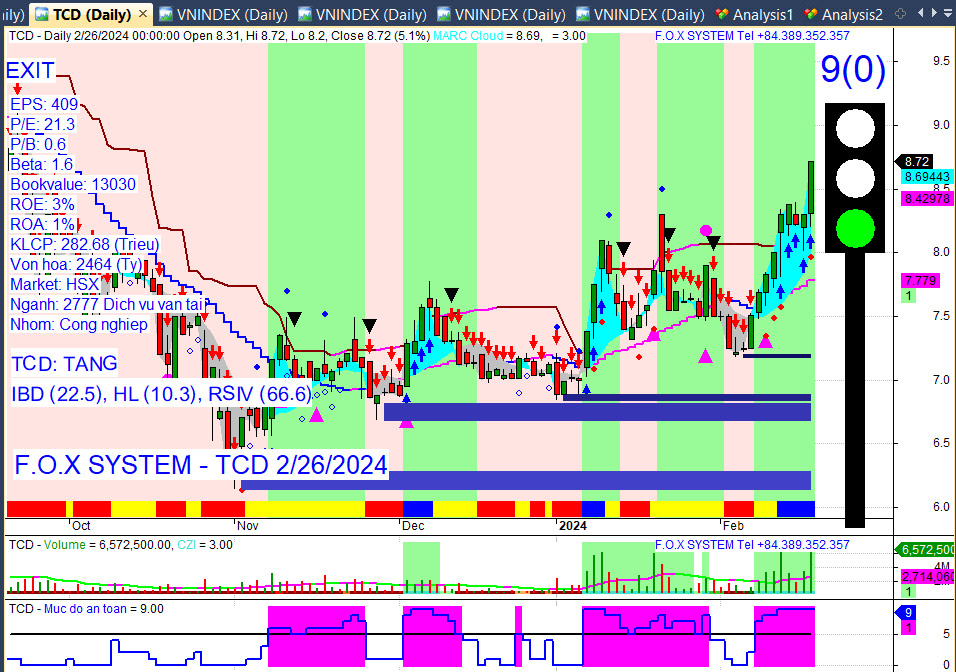Click the top white traffic light lamp
Image resolution: width=956 pixels, height=672 pixels.
pyautogui.click(x=855, y=129)
